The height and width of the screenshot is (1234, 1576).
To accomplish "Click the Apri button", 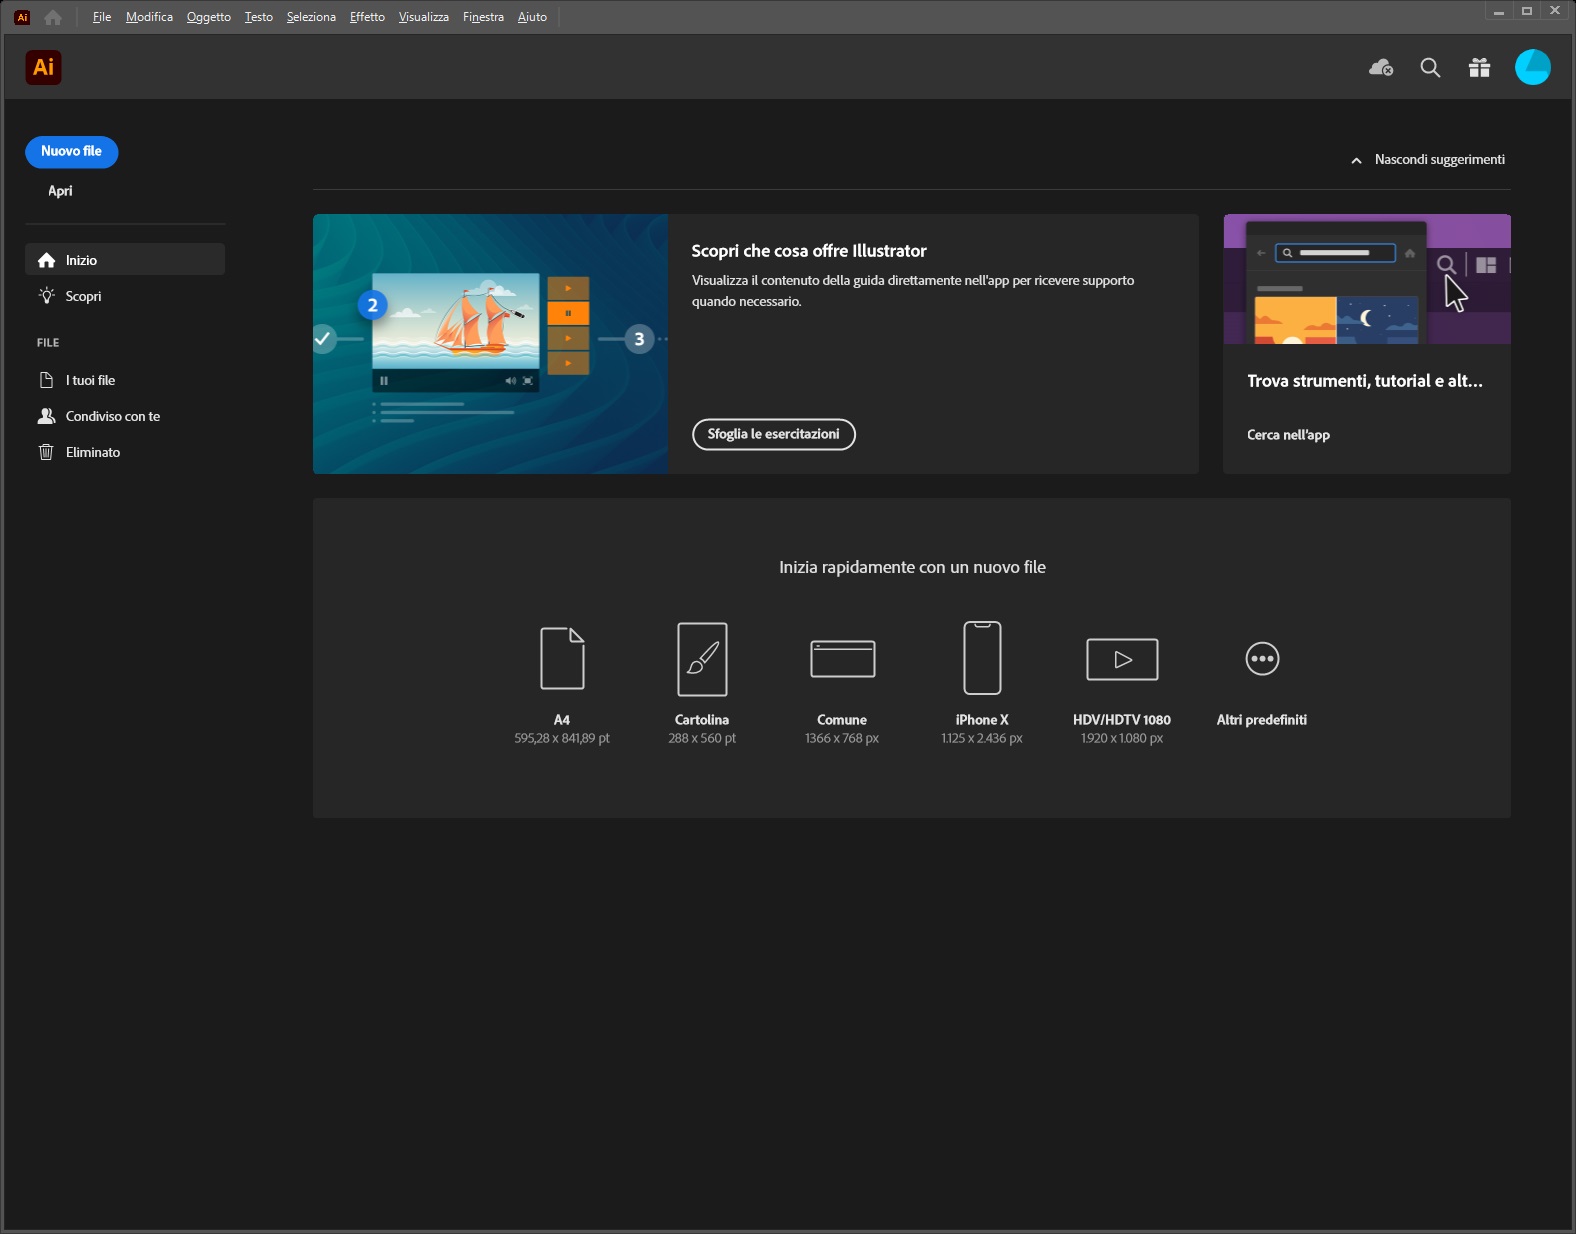I will click(60, 191).
